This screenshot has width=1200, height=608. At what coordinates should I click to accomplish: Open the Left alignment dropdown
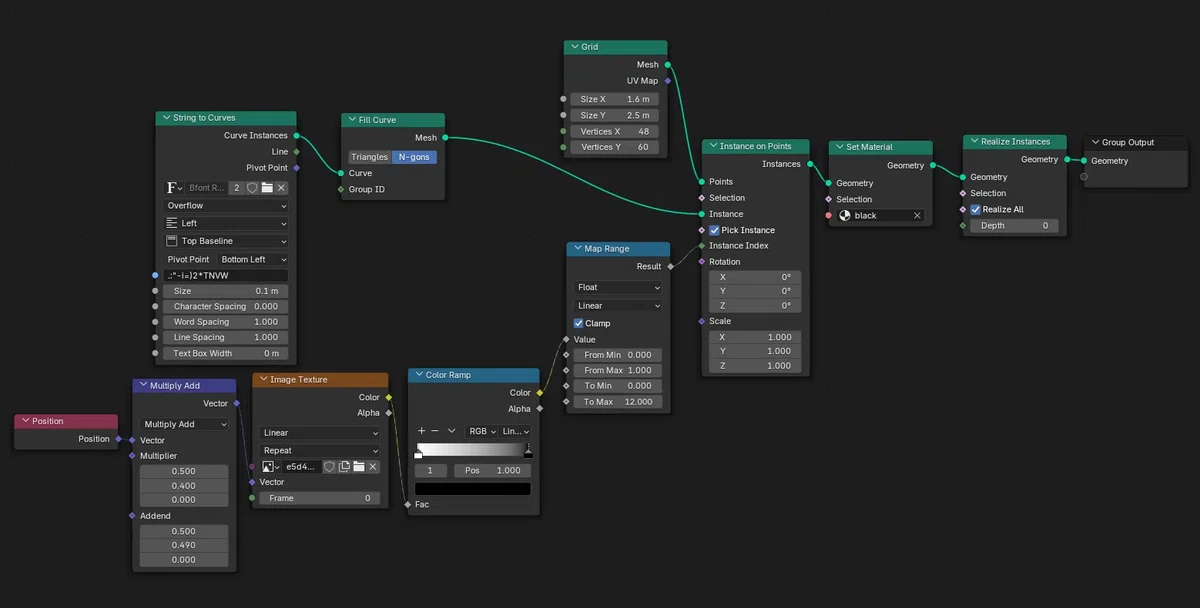(226, 224)
